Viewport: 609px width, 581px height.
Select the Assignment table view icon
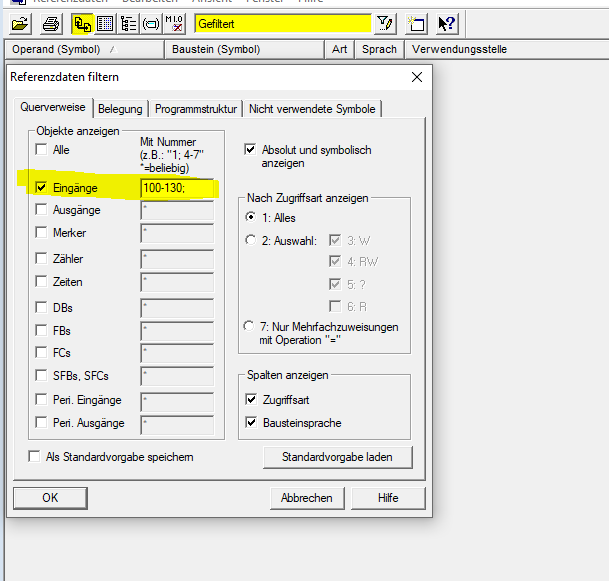point(105,24)
